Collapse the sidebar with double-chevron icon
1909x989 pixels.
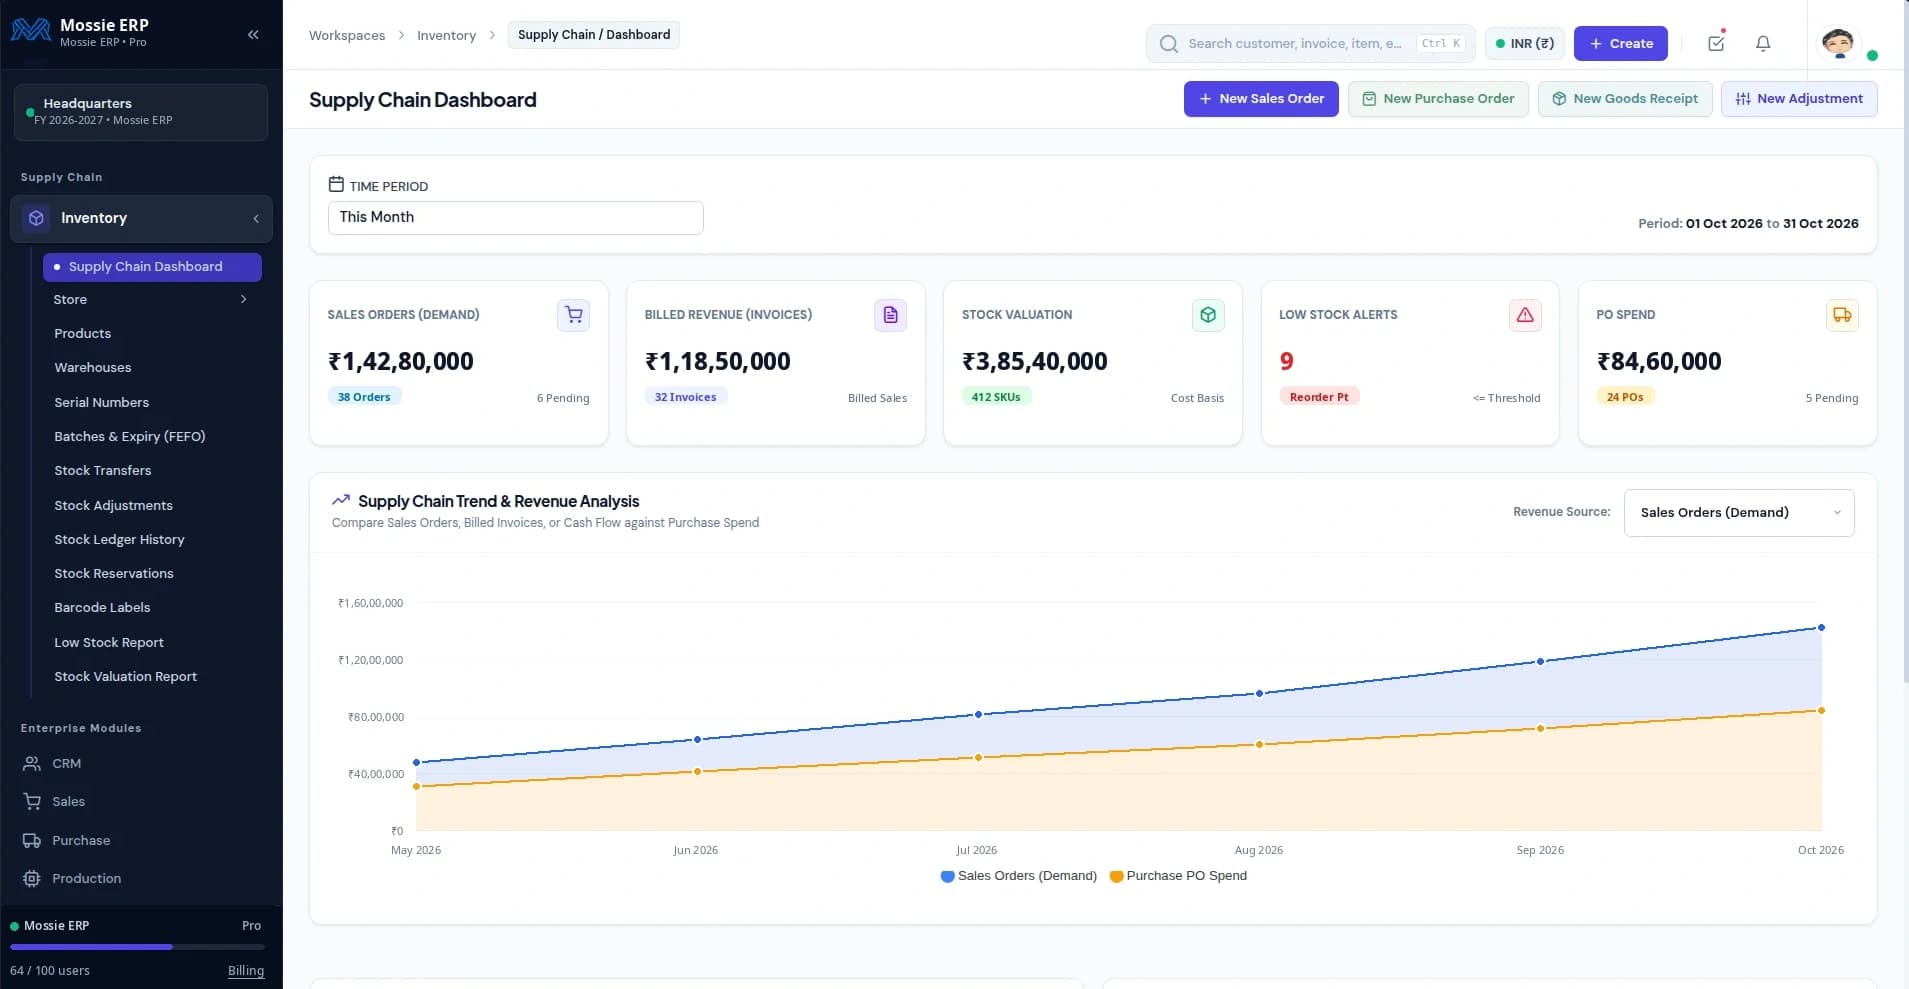(253, 34)
